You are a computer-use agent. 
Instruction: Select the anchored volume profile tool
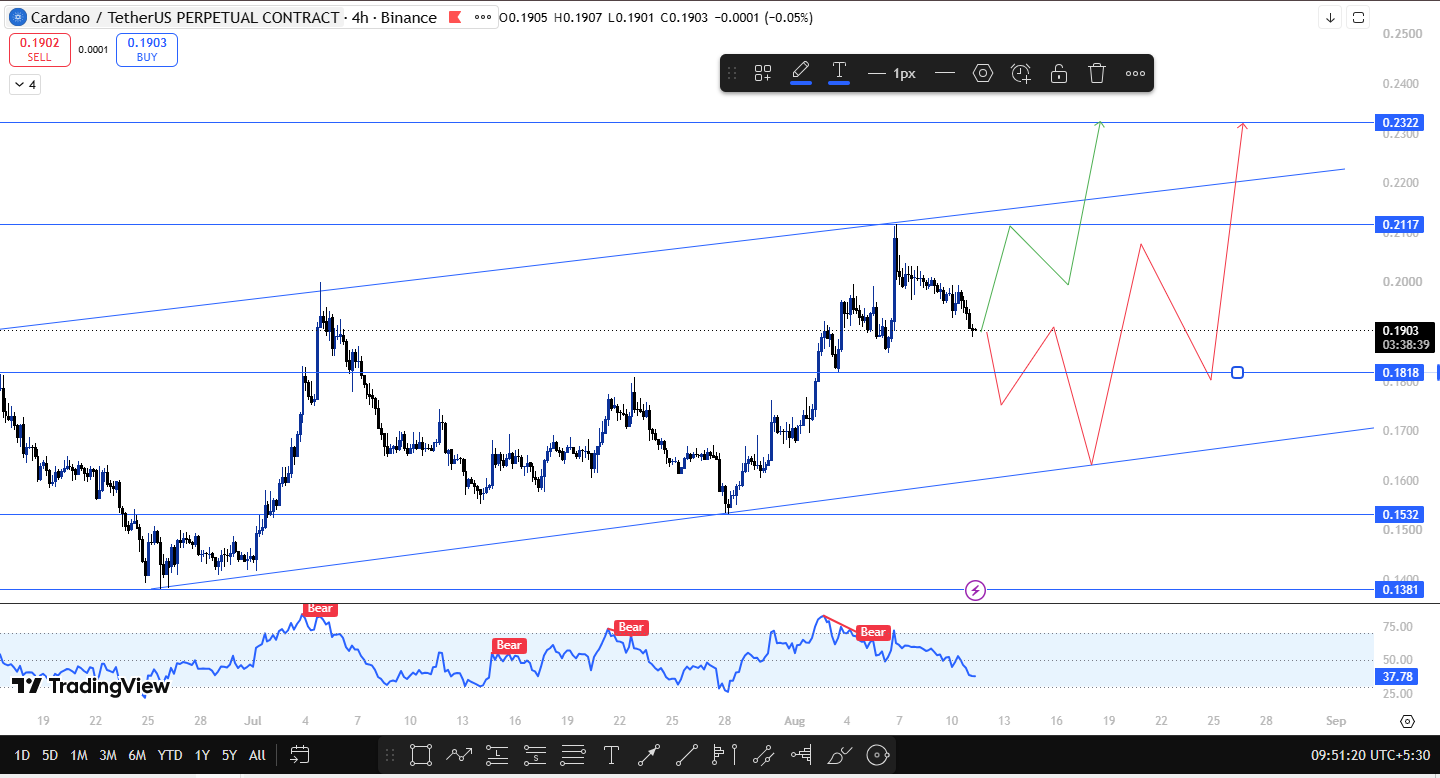pos(801,755)
